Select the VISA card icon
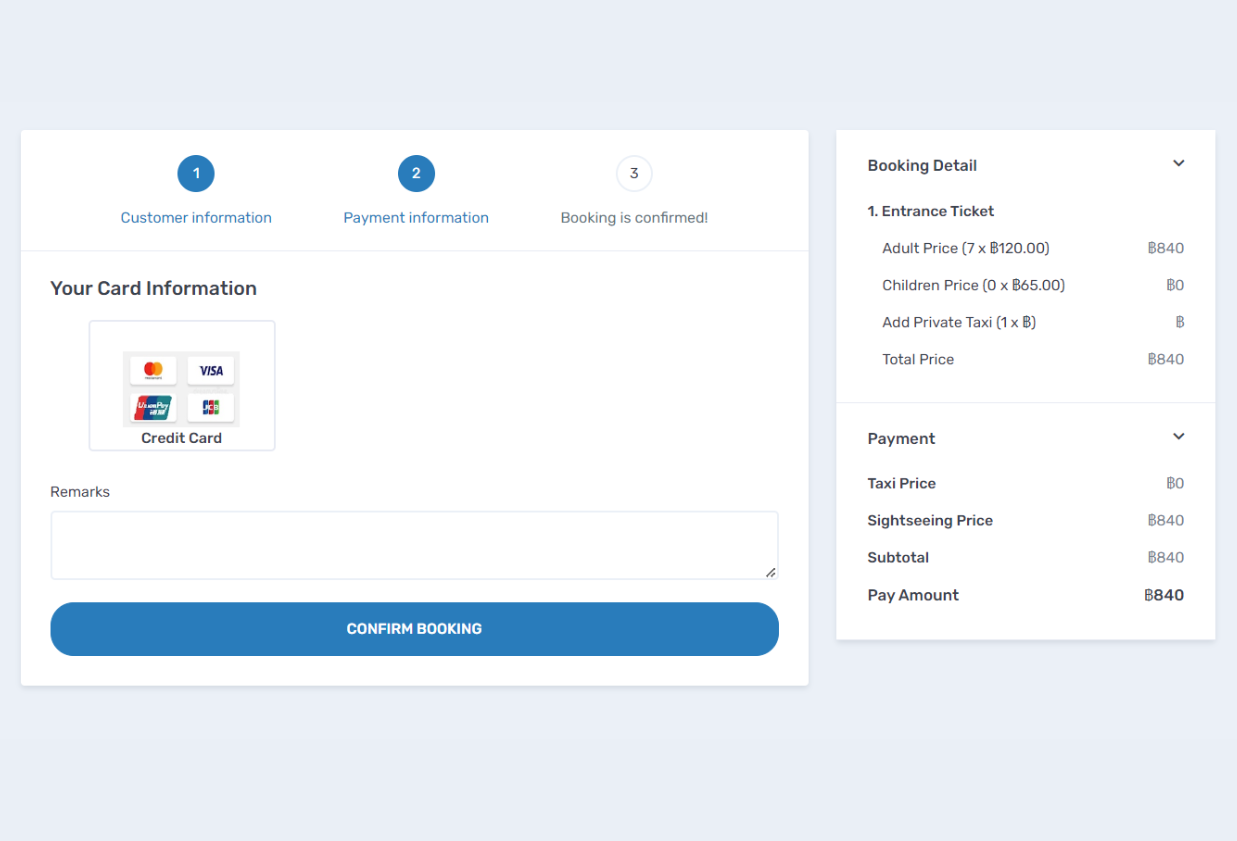This screenshot has width=1237, height=841. click(211, 370)
